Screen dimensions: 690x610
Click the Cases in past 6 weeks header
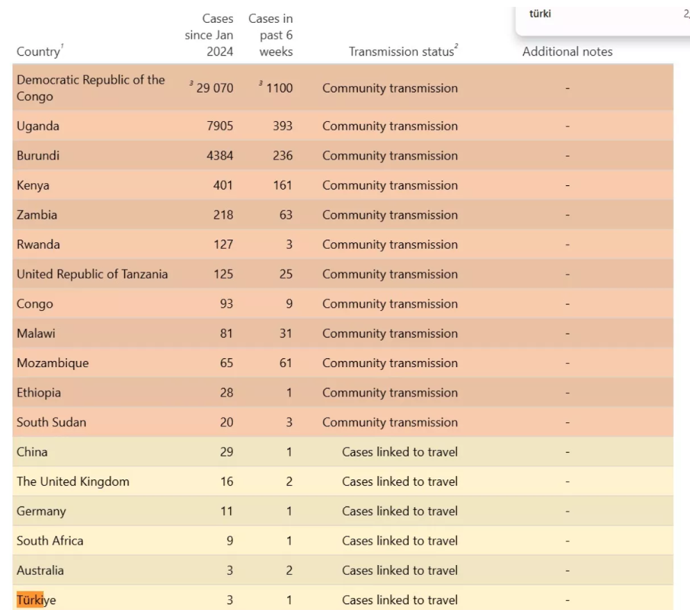pos(271,35)
